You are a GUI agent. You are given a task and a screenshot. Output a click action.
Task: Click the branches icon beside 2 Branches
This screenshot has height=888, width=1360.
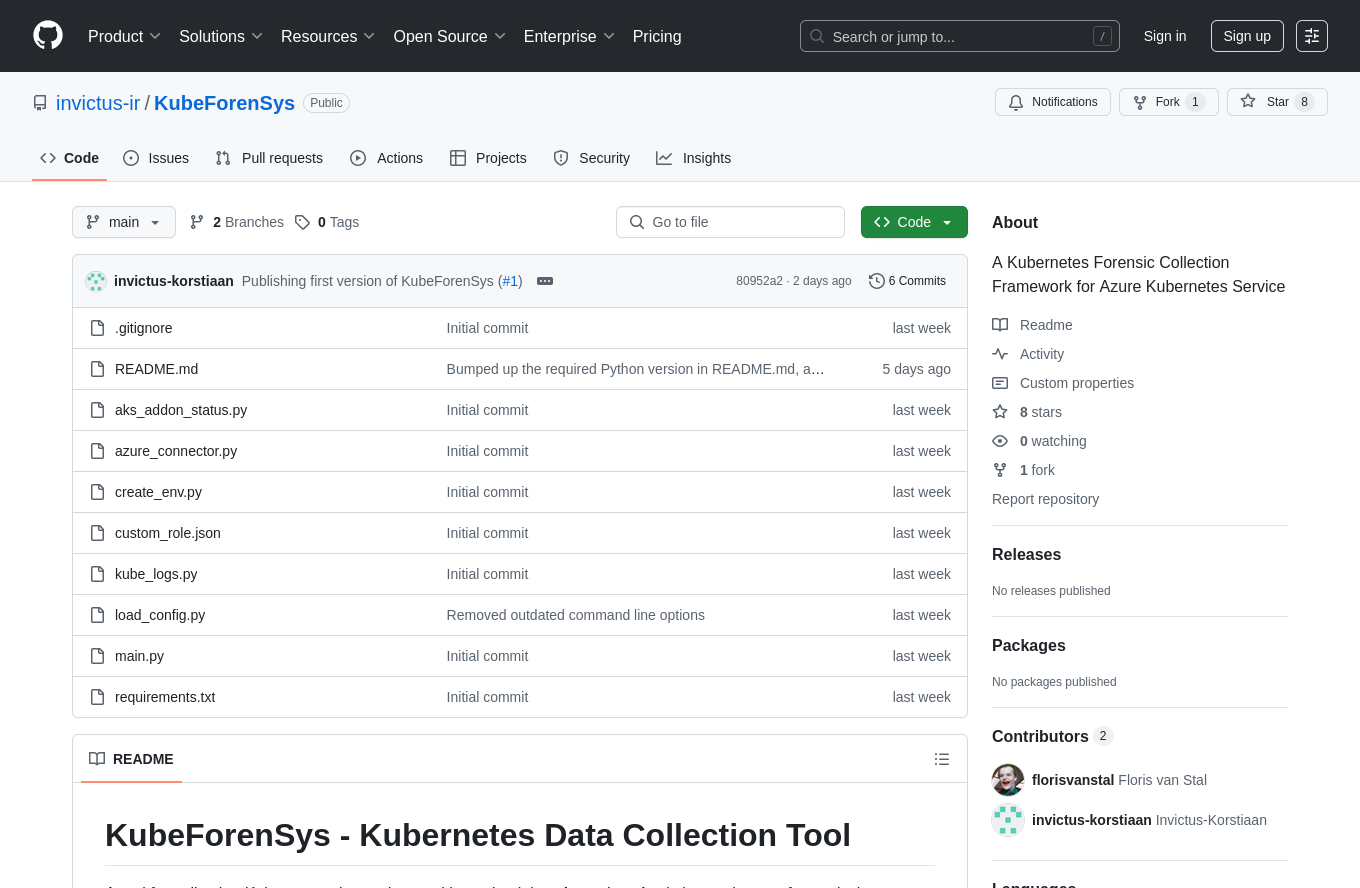pyautogui.click(x=197, y=222)
